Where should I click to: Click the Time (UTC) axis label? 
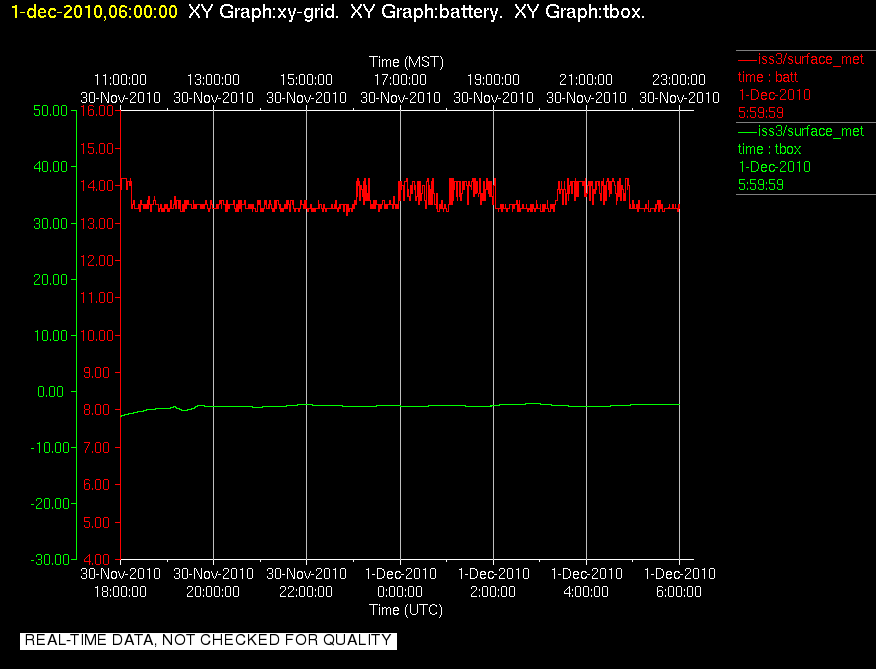[406, 610]
